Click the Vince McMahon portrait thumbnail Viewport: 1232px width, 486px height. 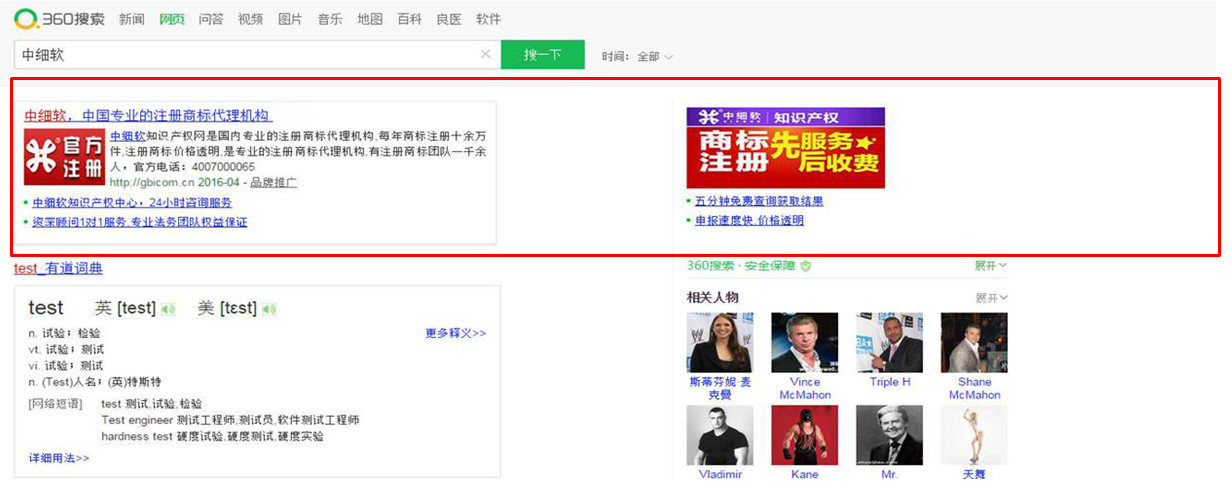(x=804, y=343)
